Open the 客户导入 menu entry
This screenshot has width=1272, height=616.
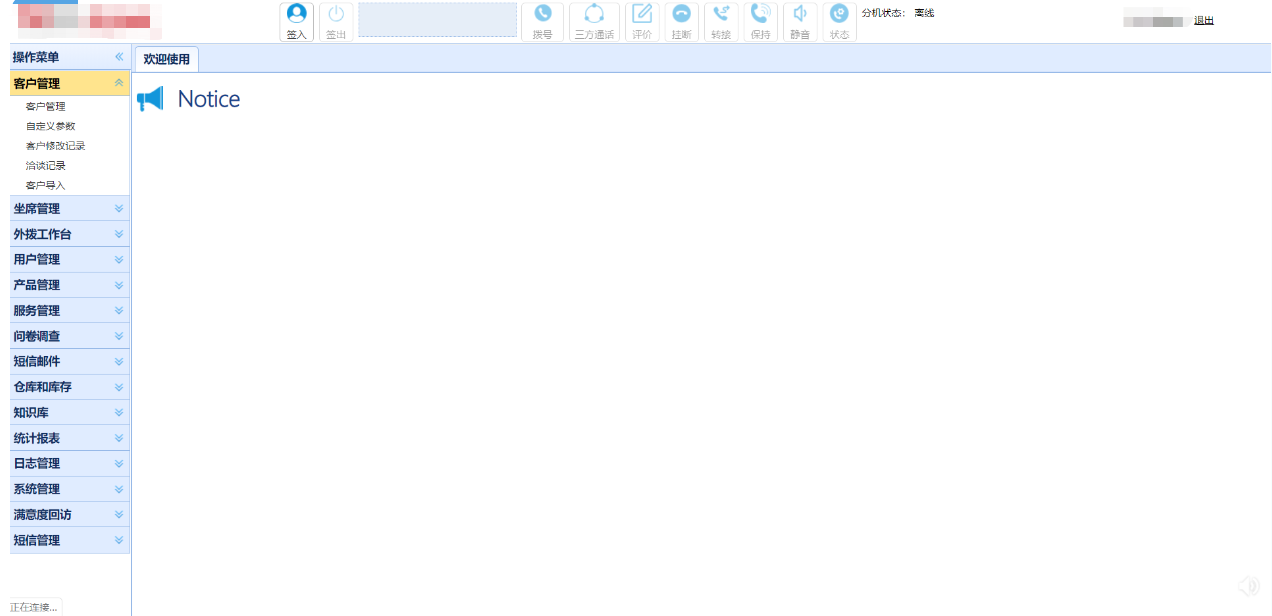(x=46, y=185)
